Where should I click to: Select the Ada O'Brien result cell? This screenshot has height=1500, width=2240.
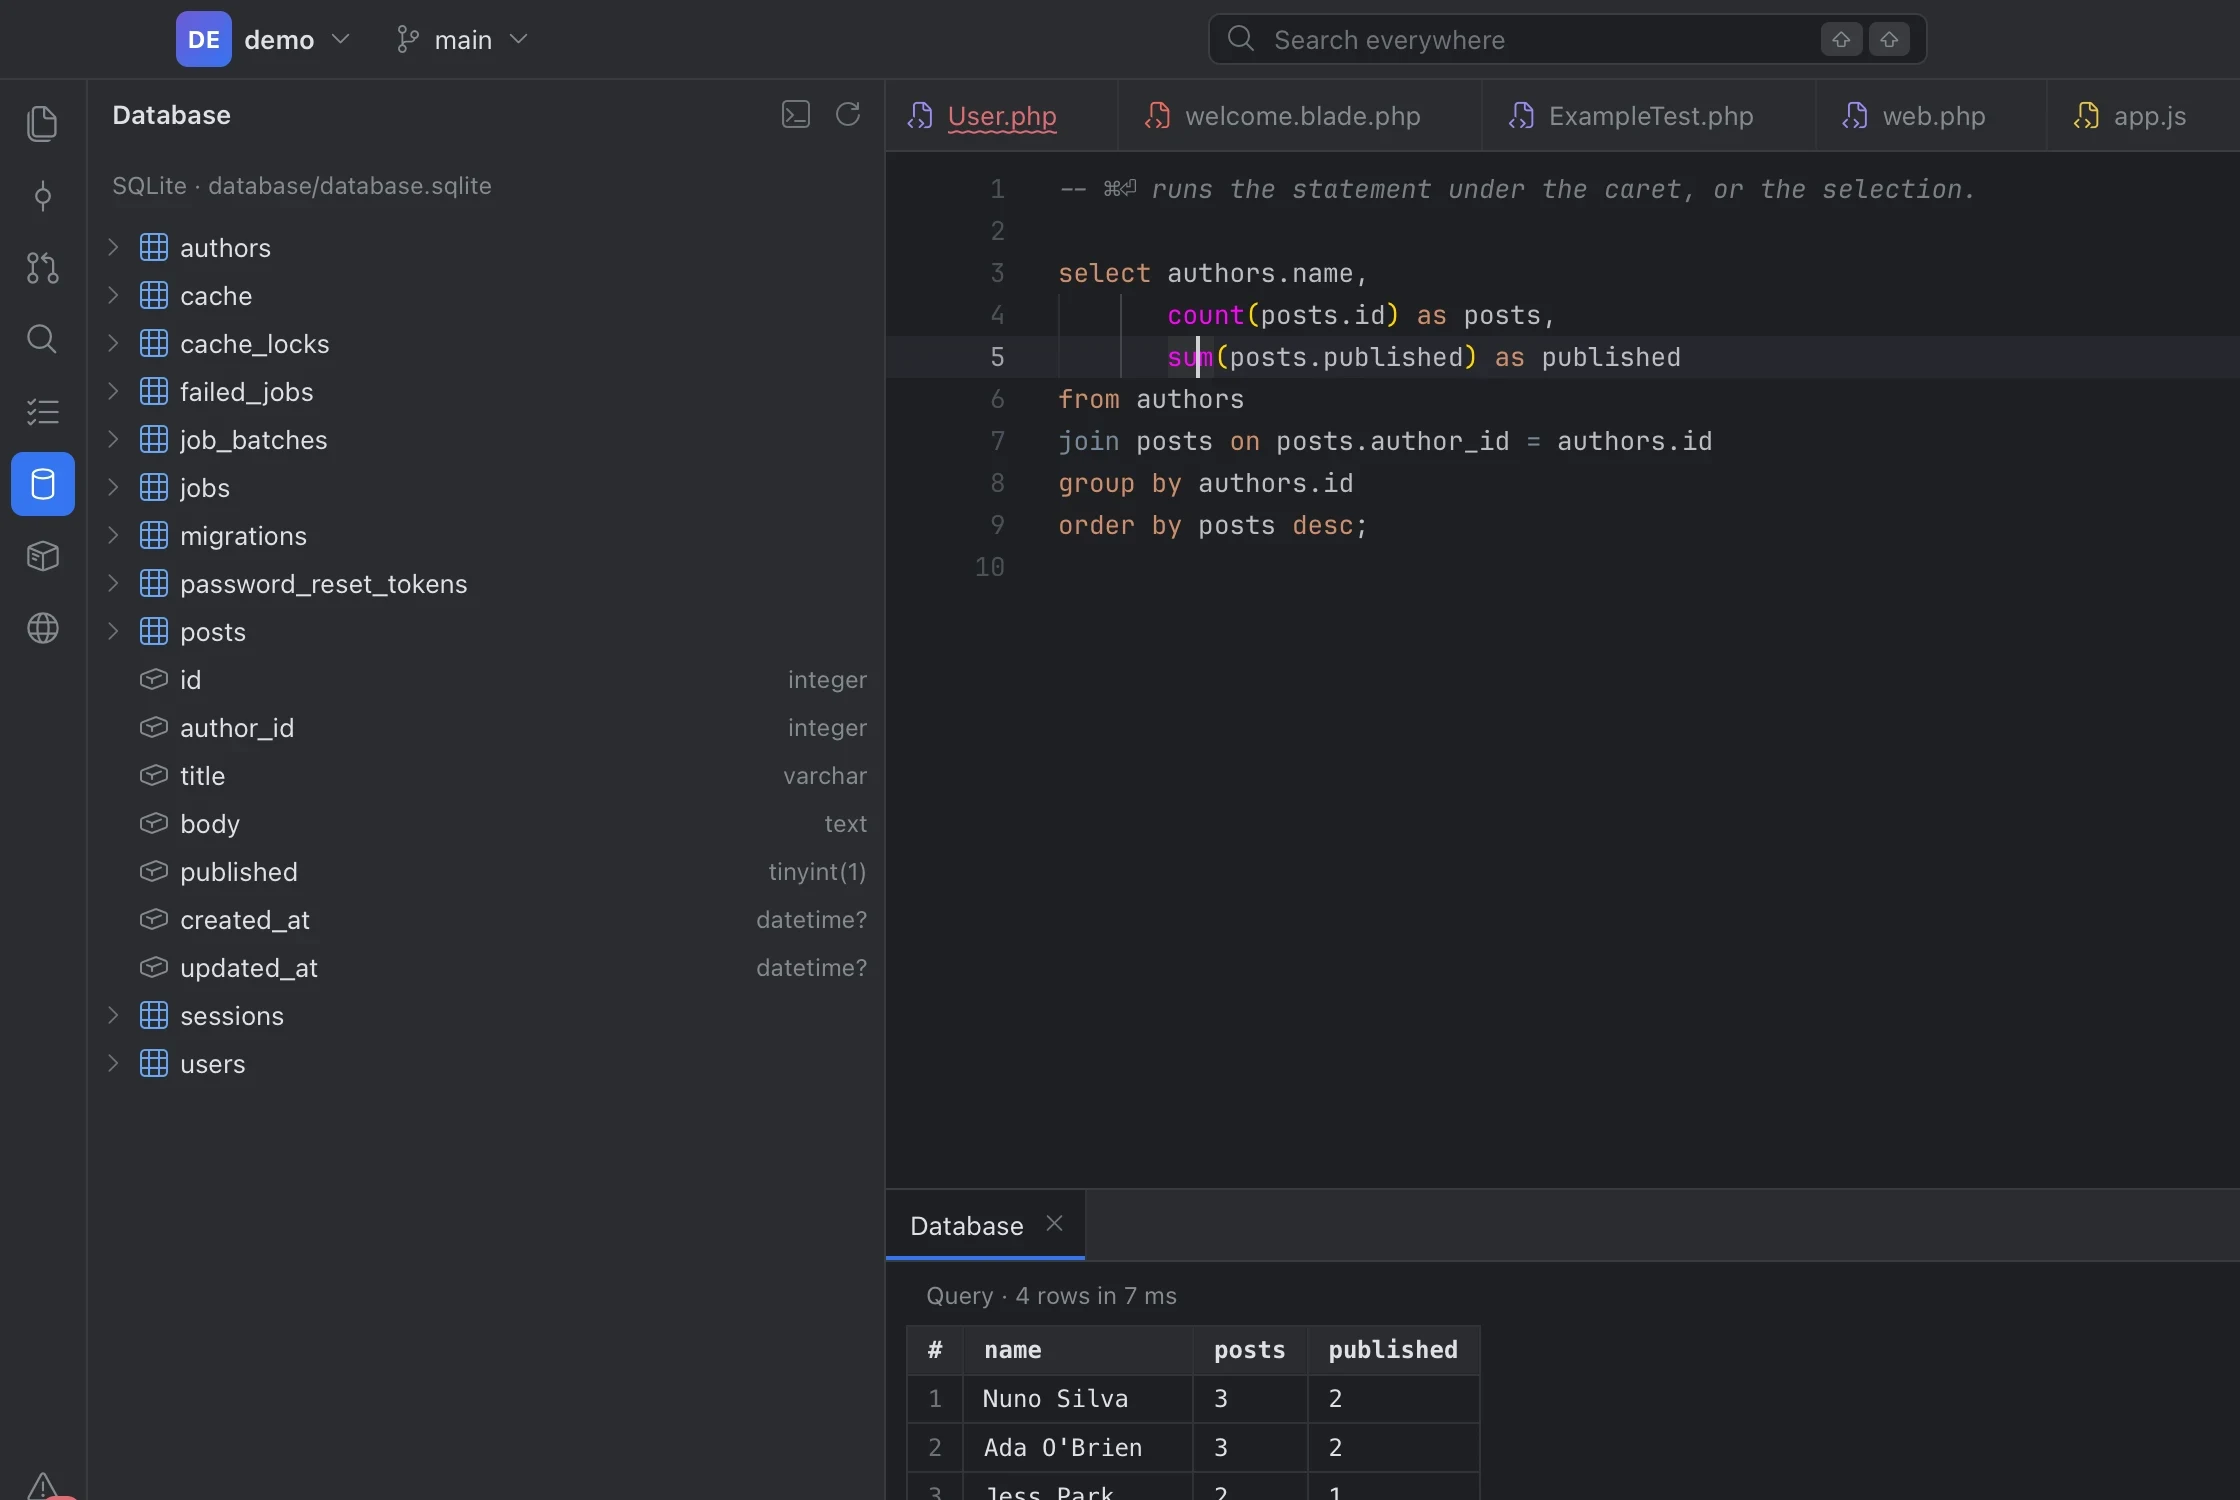pos(1077,1447)
